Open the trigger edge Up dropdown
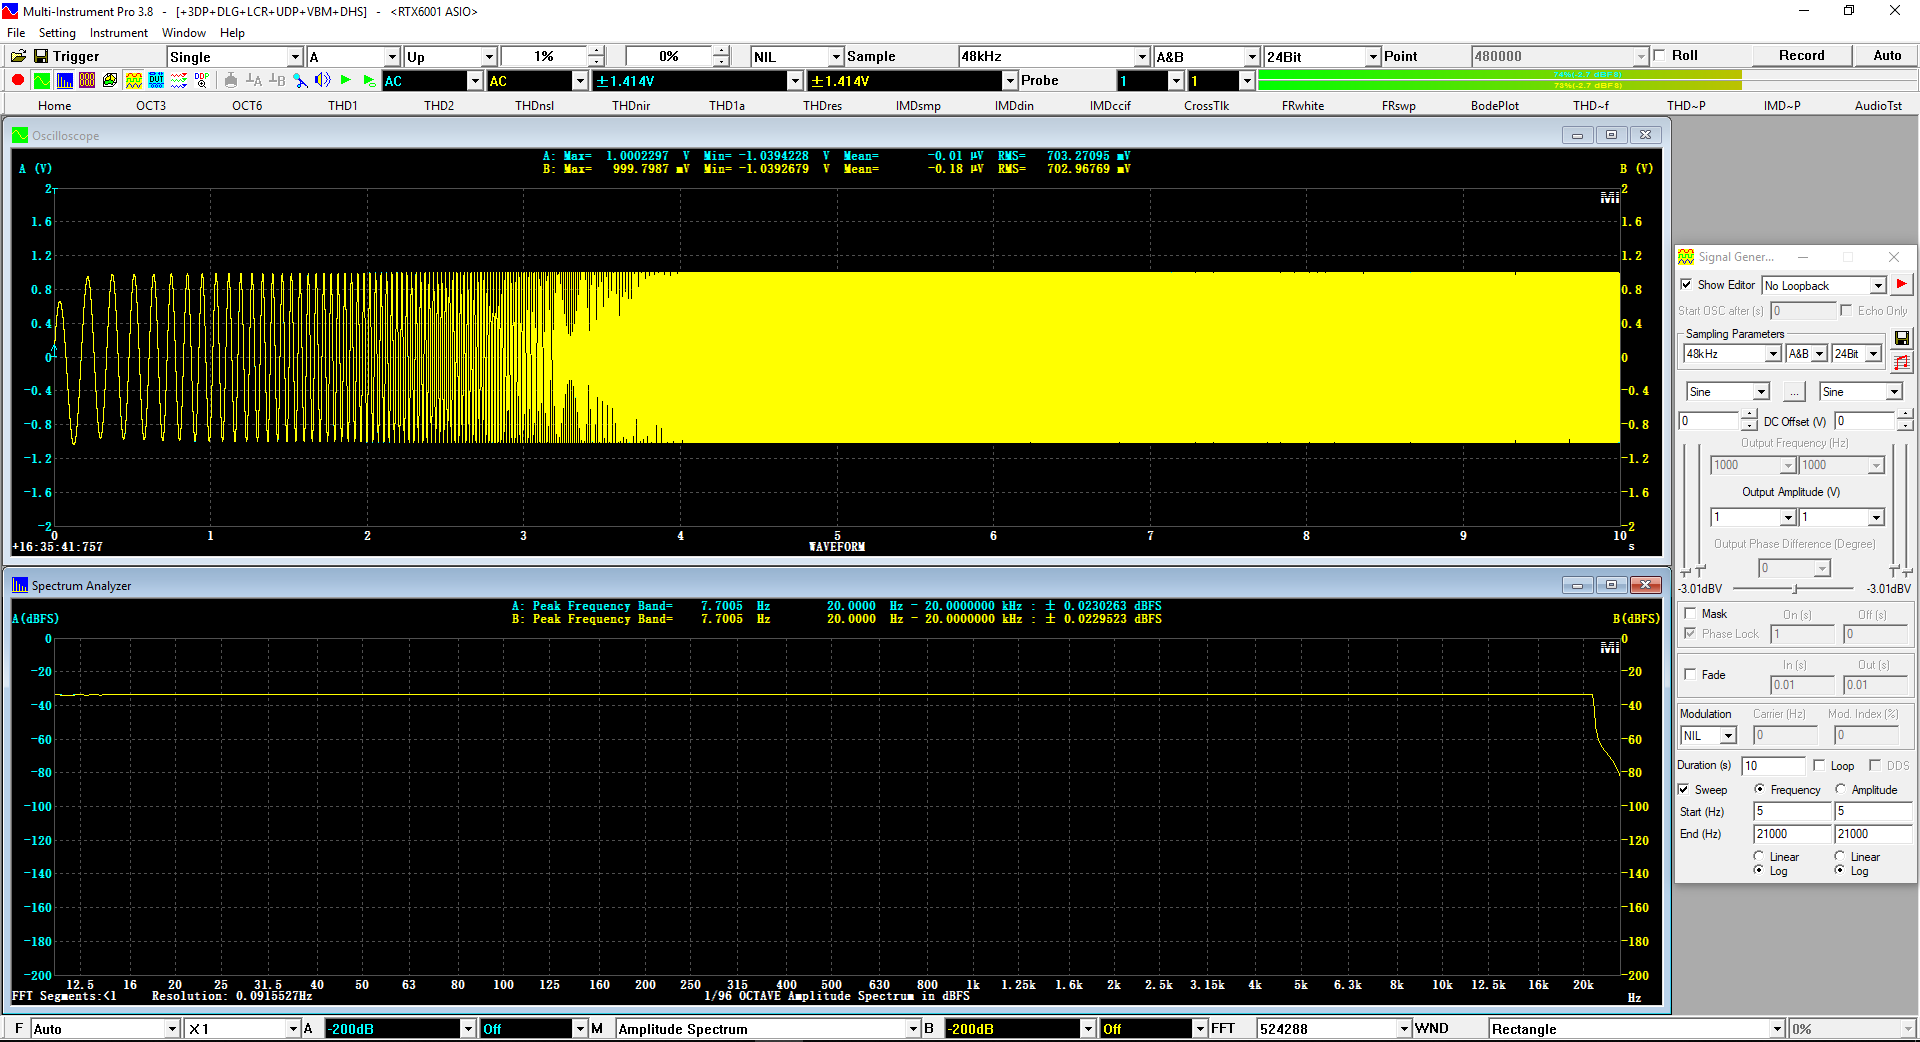Screen dimensions: 1920x1042 coord(450,57)
